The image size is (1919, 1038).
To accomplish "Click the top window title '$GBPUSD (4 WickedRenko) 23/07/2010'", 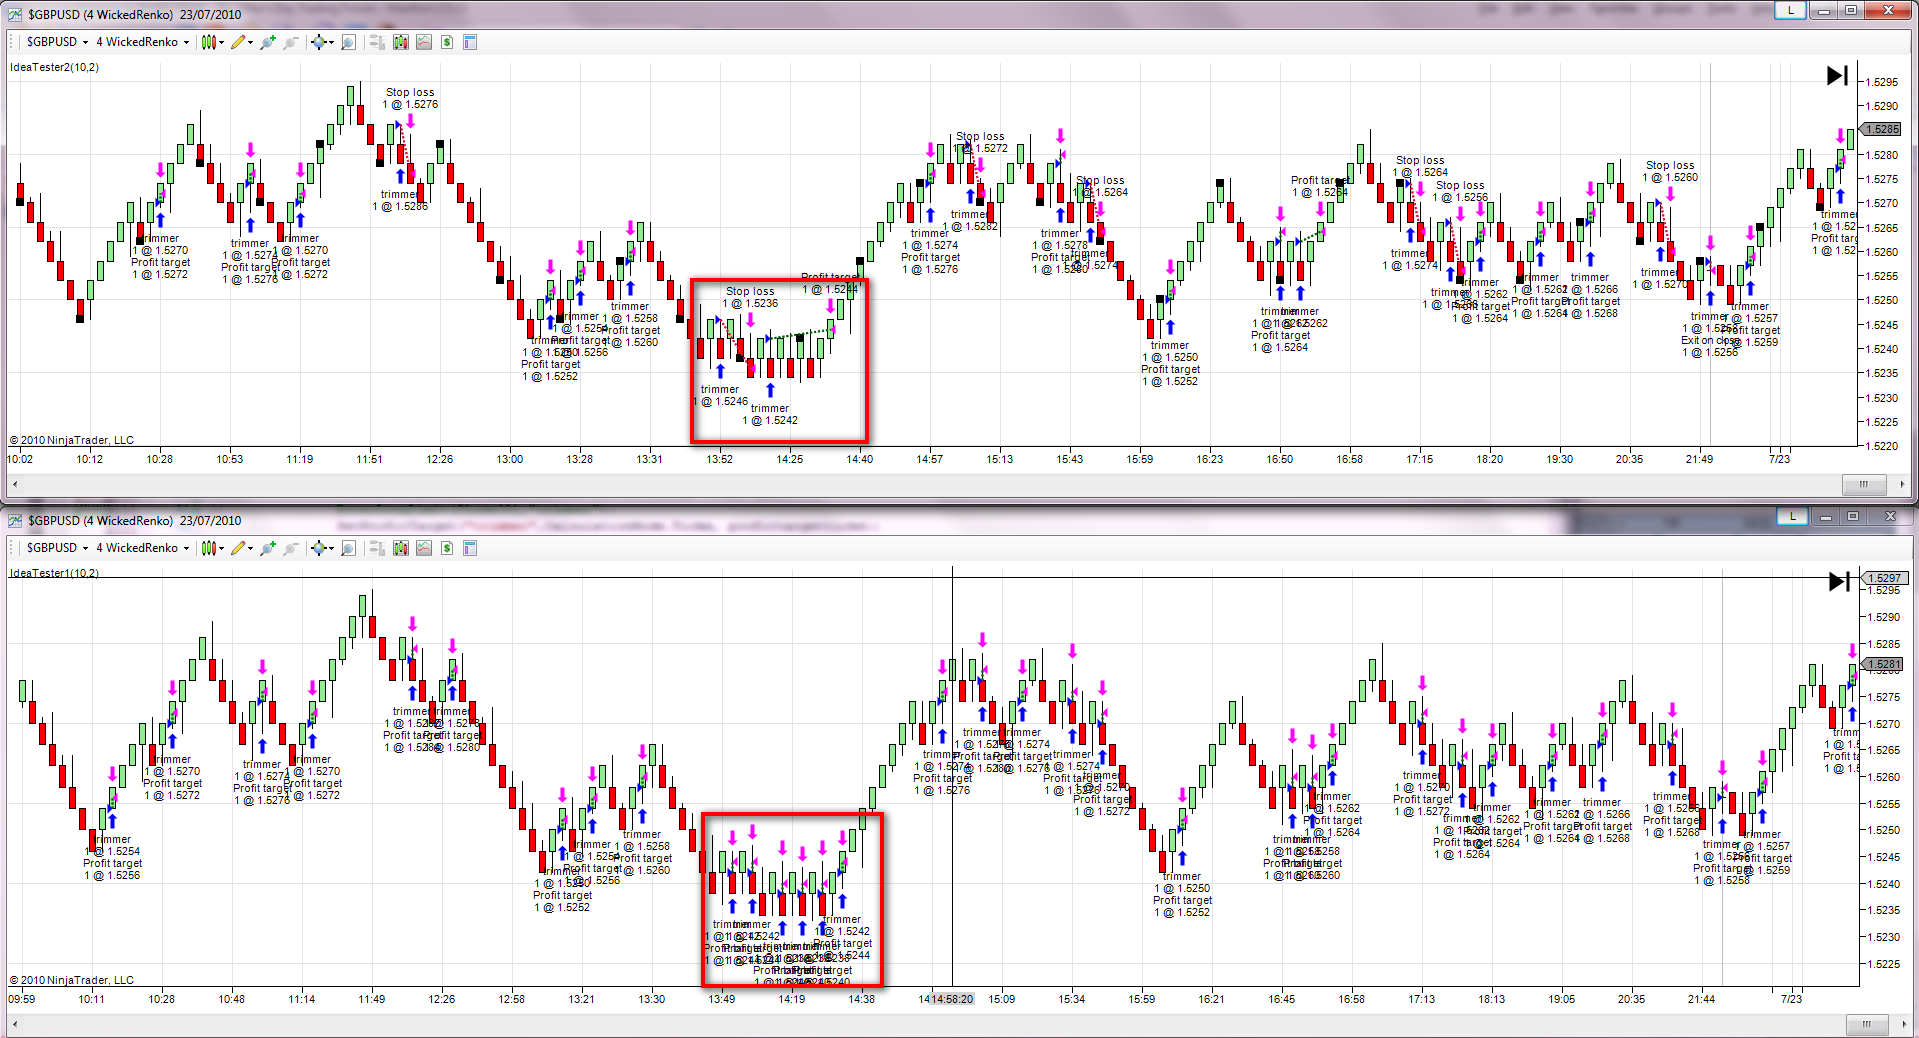I will [x=135, y=15].
